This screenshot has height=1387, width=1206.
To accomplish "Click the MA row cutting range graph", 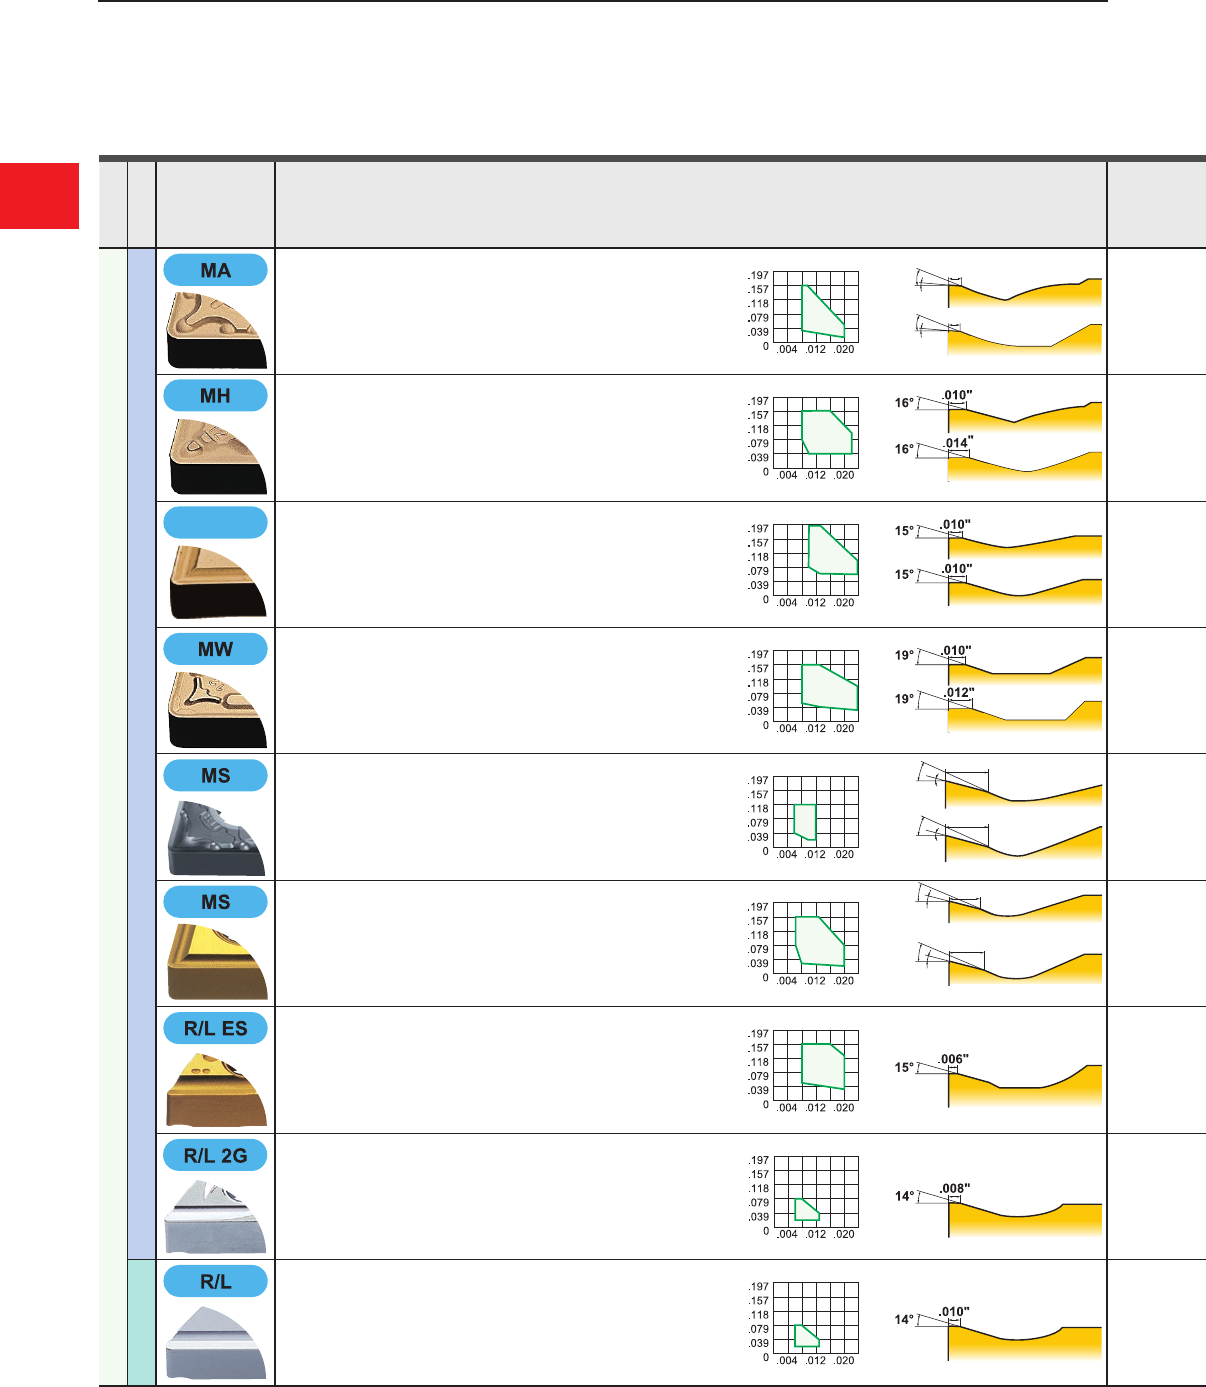I will click(815, 311).
